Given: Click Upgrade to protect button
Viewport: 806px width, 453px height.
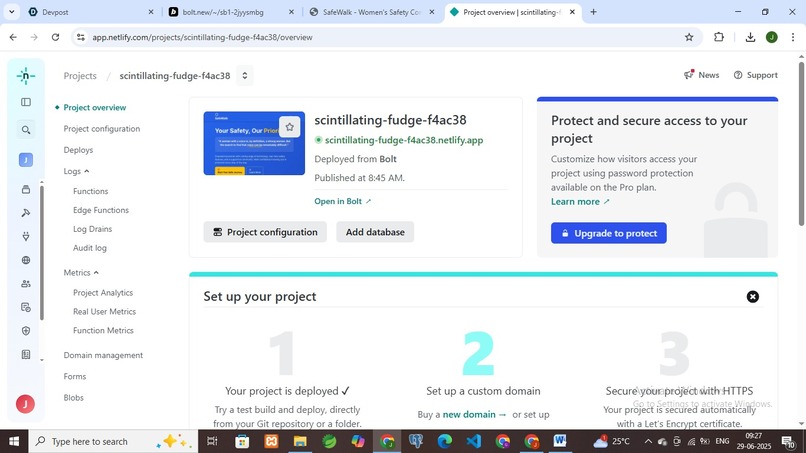Looking at the screenshot, I should pyautogui.click(x=609, y=233).
